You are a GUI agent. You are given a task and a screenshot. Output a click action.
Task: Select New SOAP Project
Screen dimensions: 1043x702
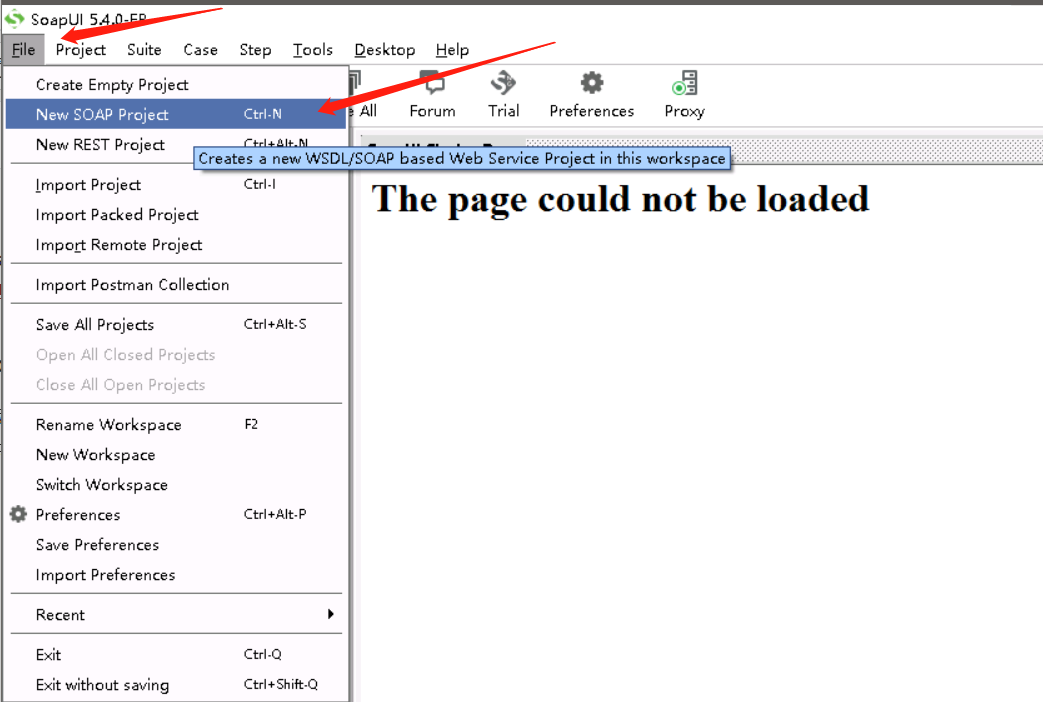tap(176, 114)
